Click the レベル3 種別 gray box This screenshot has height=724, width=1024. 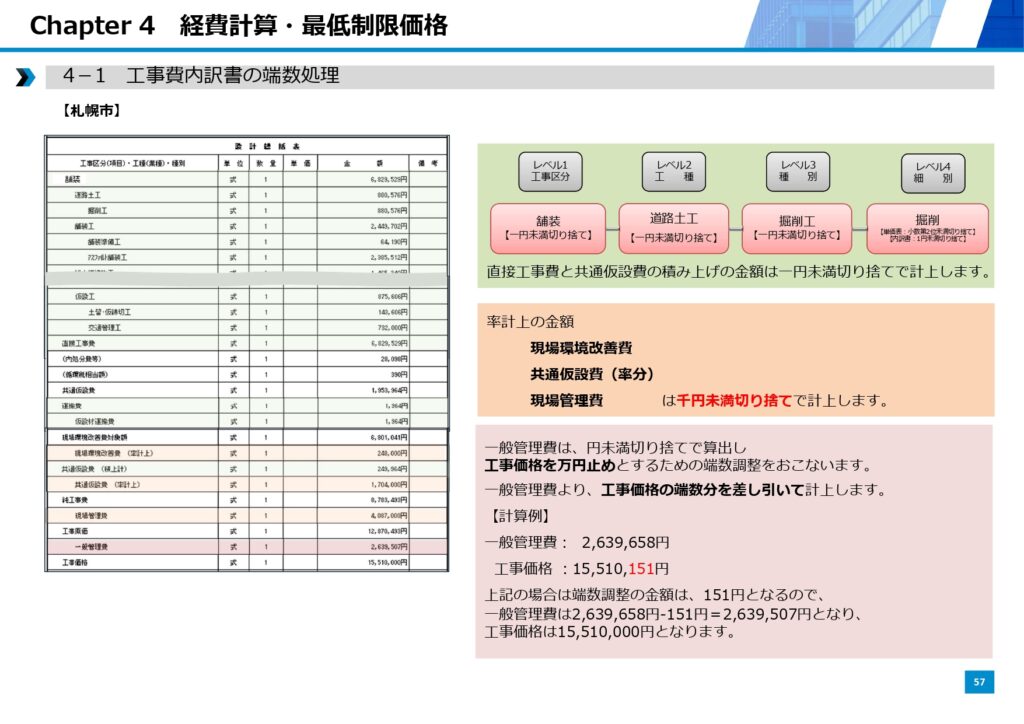[x=797, y=171]
